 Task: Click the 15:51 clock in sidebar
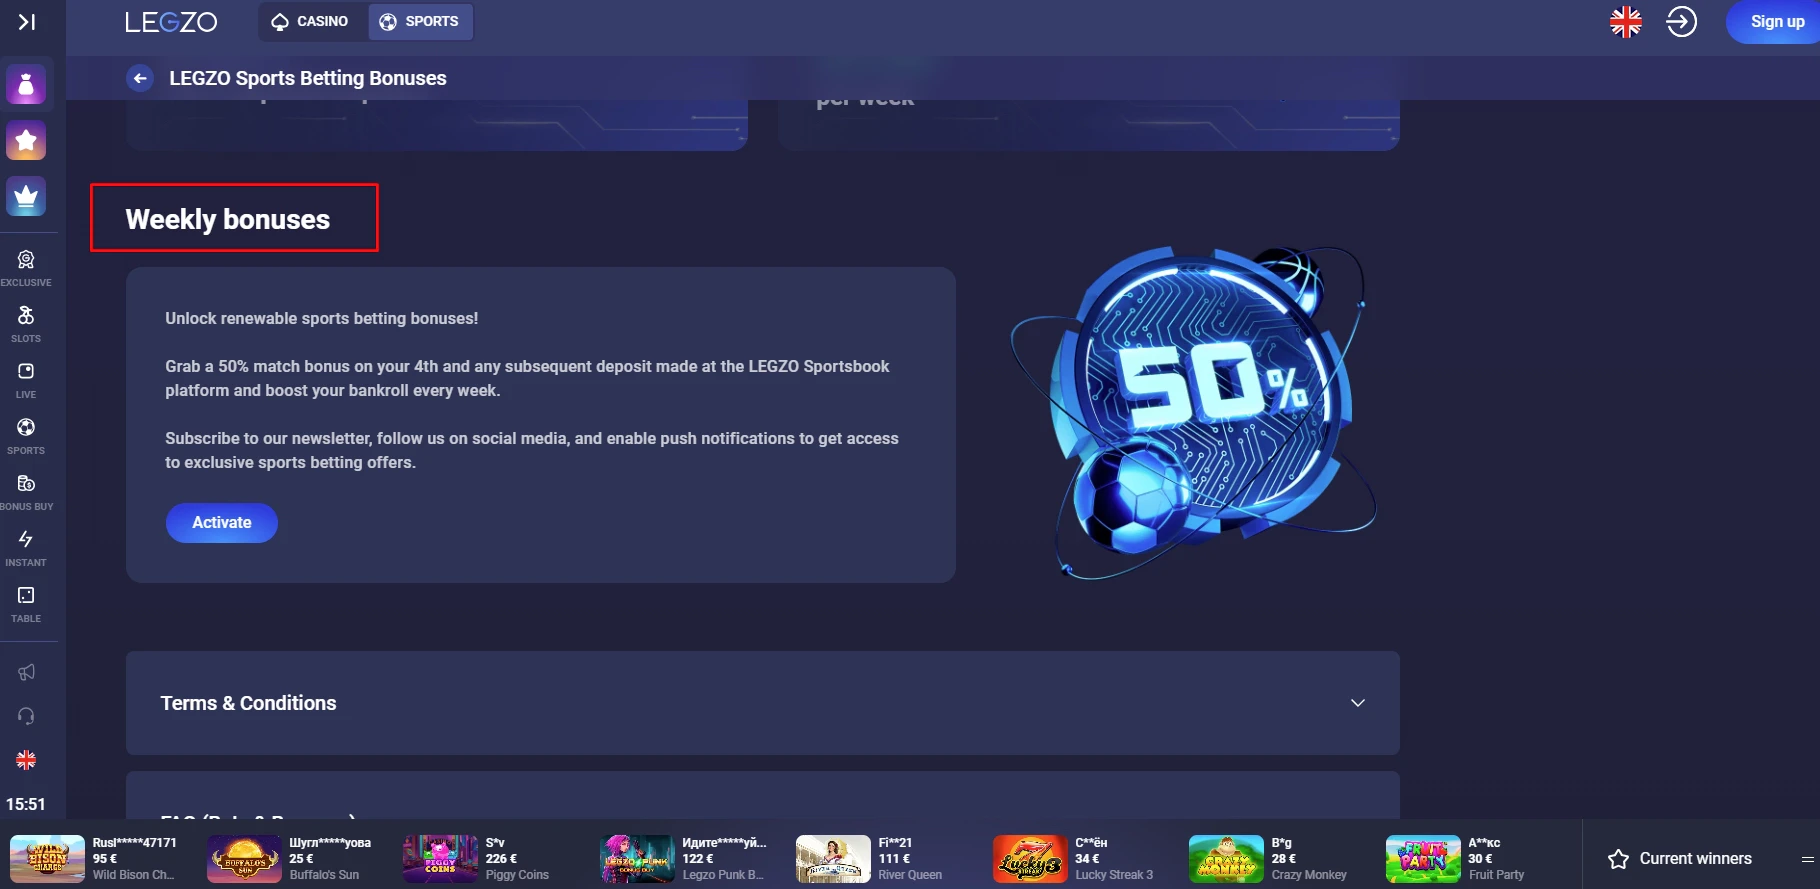pos(26,804)
